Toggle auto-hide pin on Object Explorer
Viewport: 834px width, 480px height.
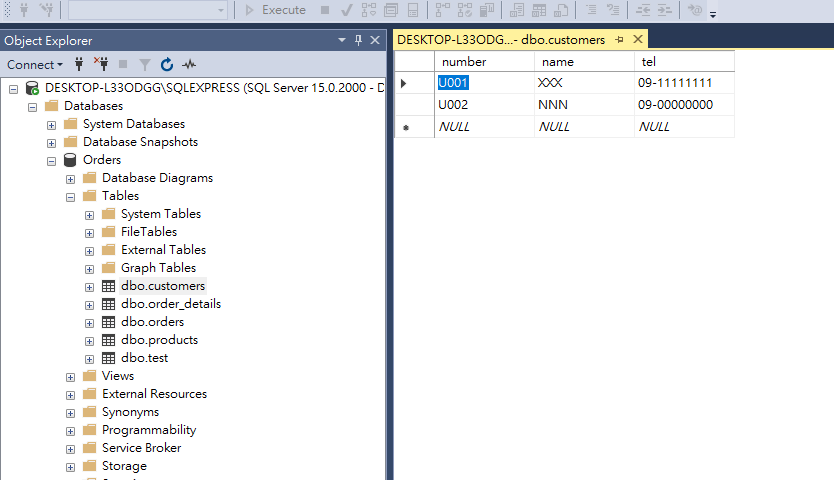(358, 40)
